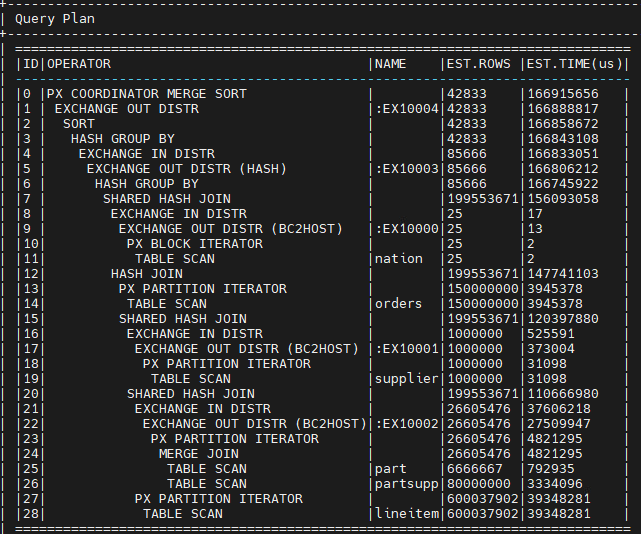Click the PX BLOCK ITERATOR operator
This screenshot has height=534, width=641.
pos(195,244)
